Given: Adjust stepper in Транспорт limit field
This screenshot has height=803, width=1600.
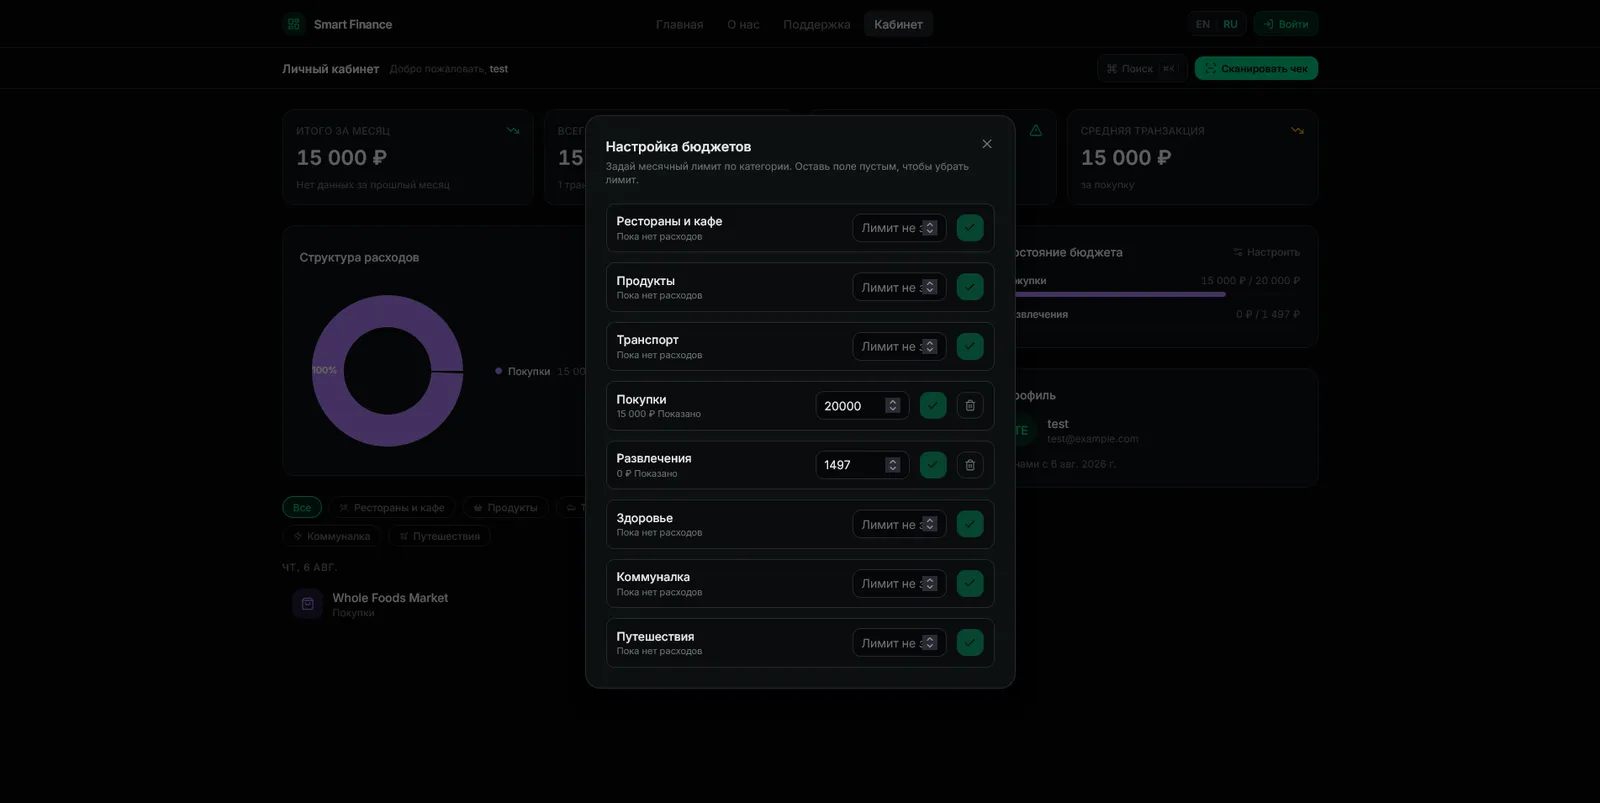Looking at the screenshot, I should 929,346.
